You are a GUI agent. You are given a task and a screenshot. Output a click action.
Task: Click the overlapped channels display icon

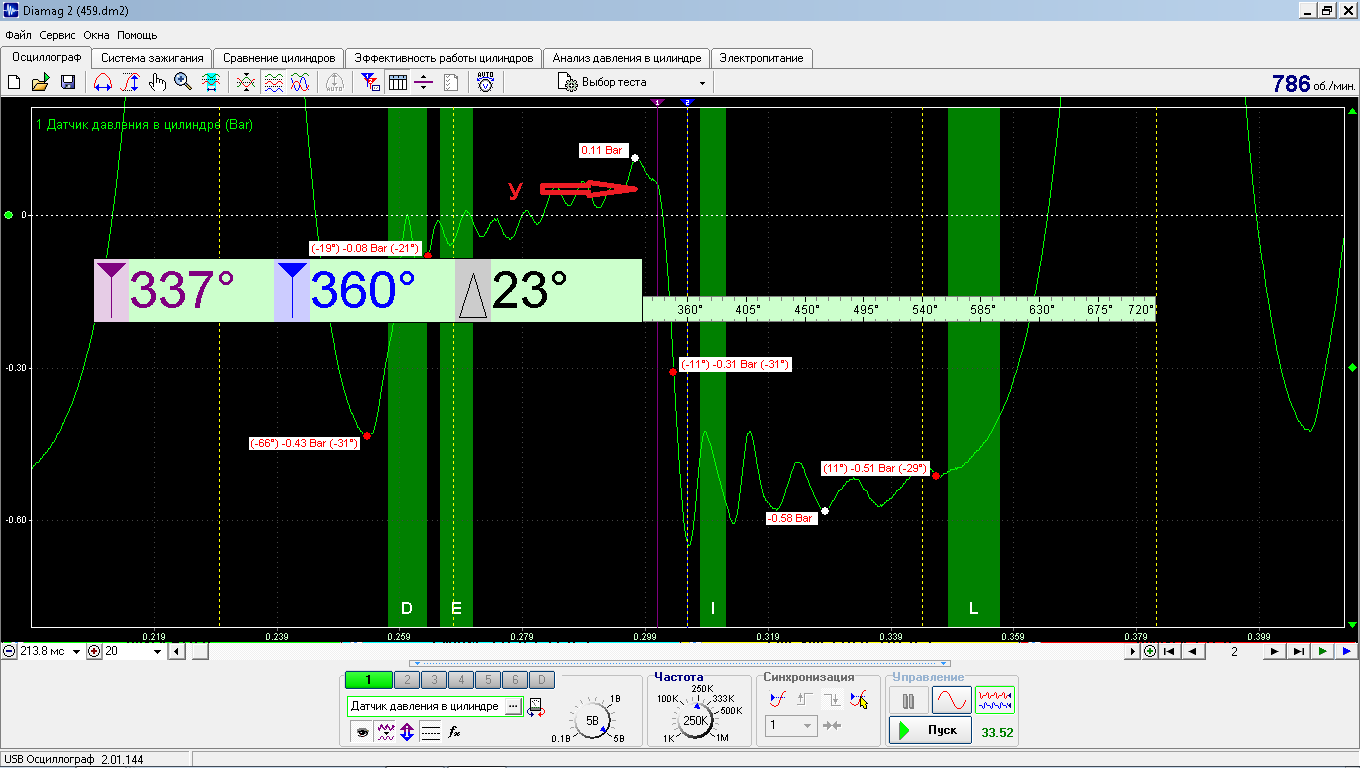tap(246, 82)
